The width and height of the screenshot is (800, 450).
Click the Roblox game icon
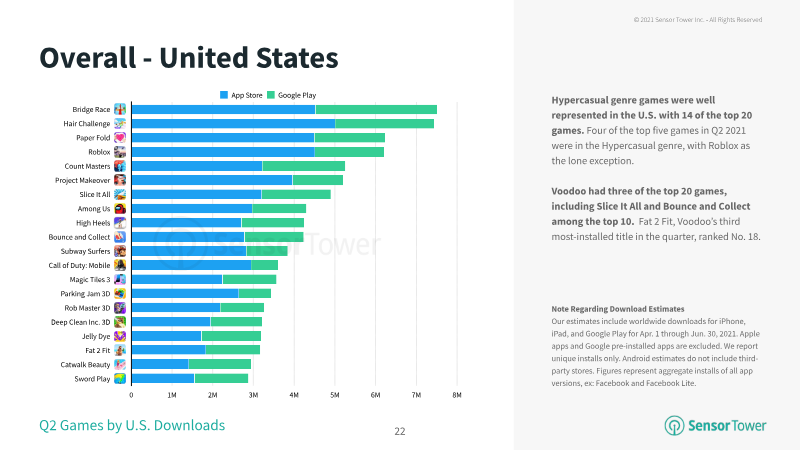coord(120,152)
